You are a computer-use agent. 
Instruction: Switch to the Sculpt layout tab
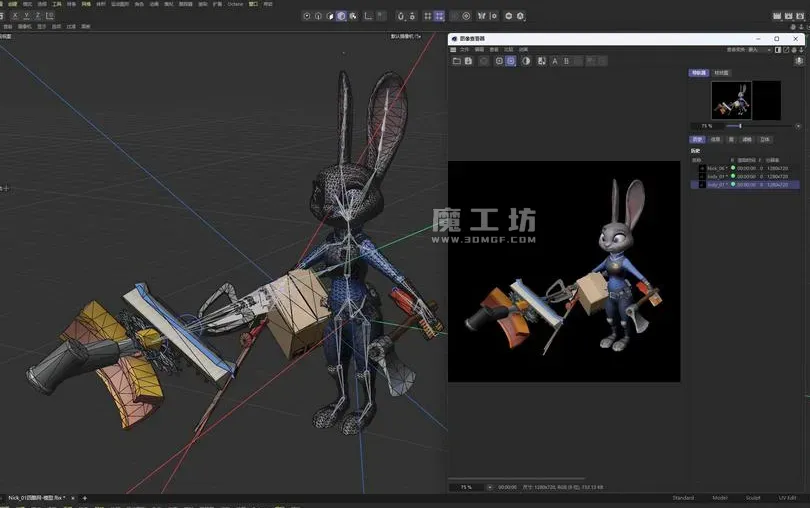pyautogui.click(x=753, y=497)
